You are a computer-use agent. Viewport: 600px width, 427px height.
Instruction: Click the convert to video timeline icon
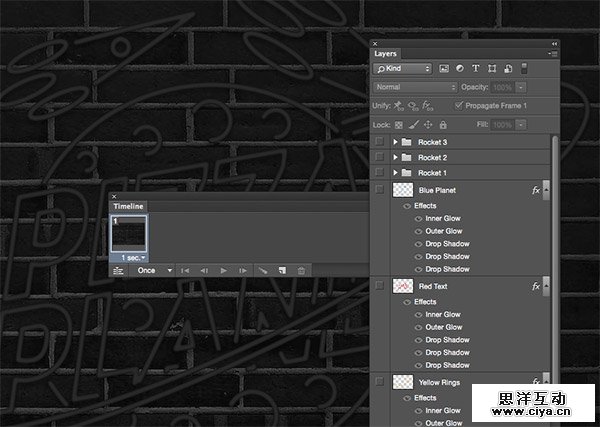click(x=119, y=270)
